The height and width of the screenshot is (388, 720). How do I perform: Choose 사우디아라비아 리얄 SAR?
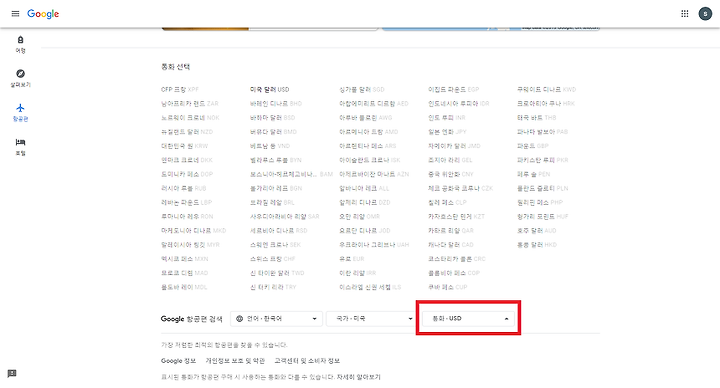tap(284, 217)
